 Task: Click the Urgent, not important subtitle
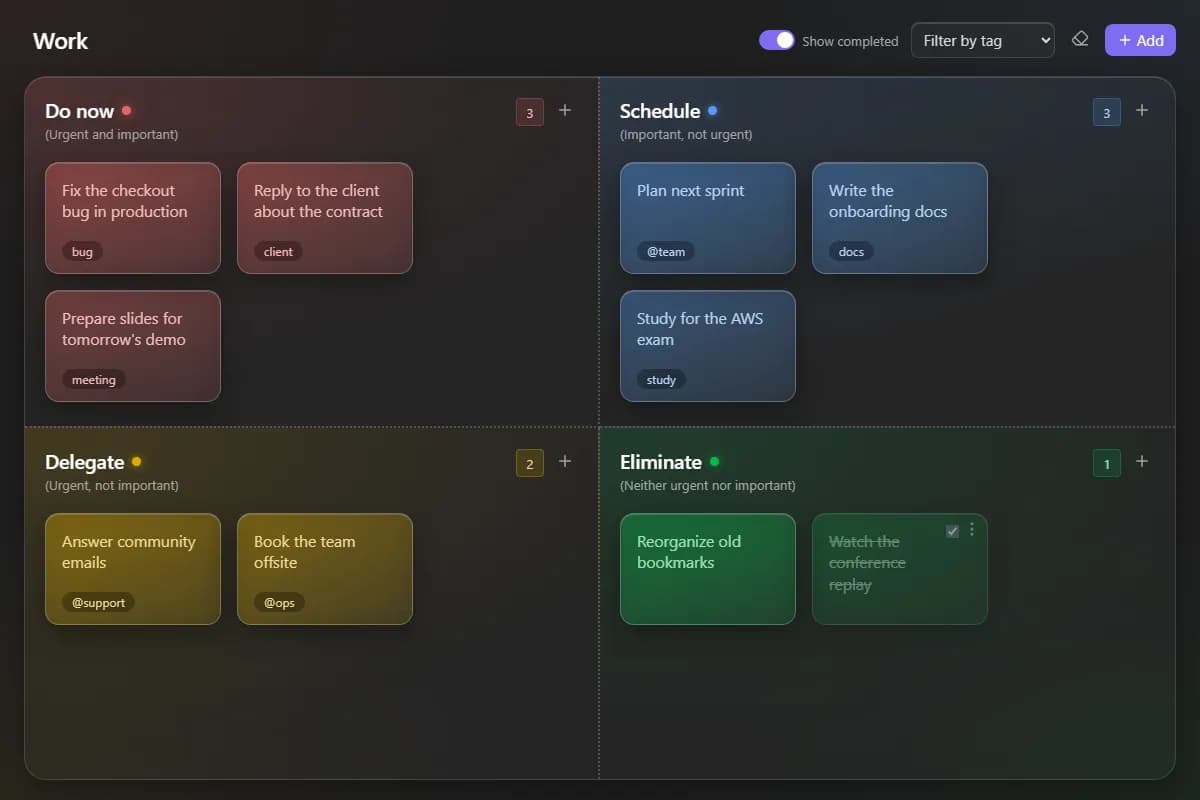(x=112, y=485)
